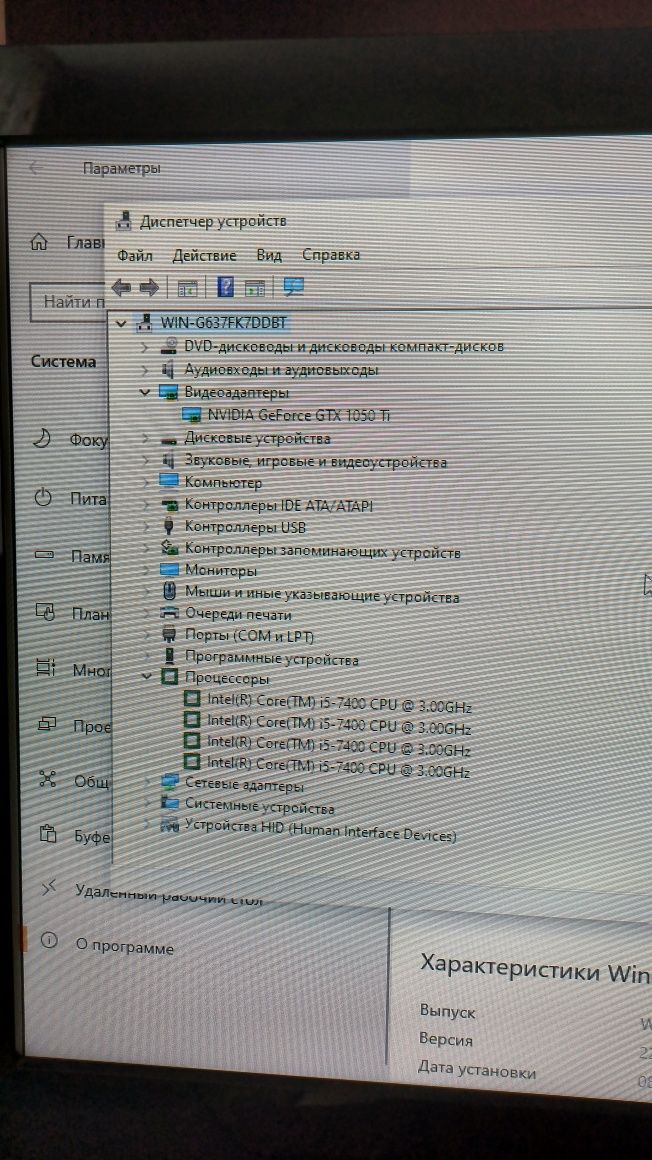Click the blue Help question mark toolbar icon
This screenshot has height=1160, width=652.
(226, 286)
